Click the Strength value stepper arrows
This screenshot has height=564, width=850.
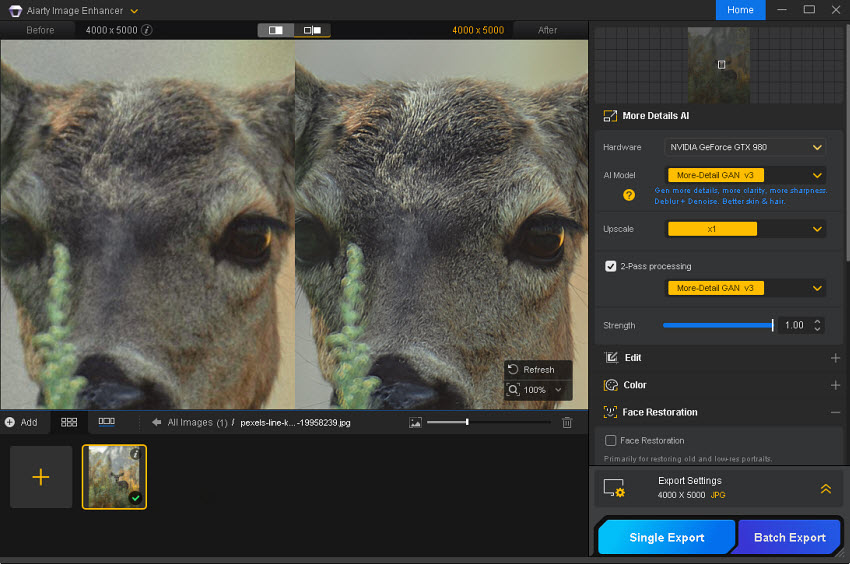coord(817,325)
